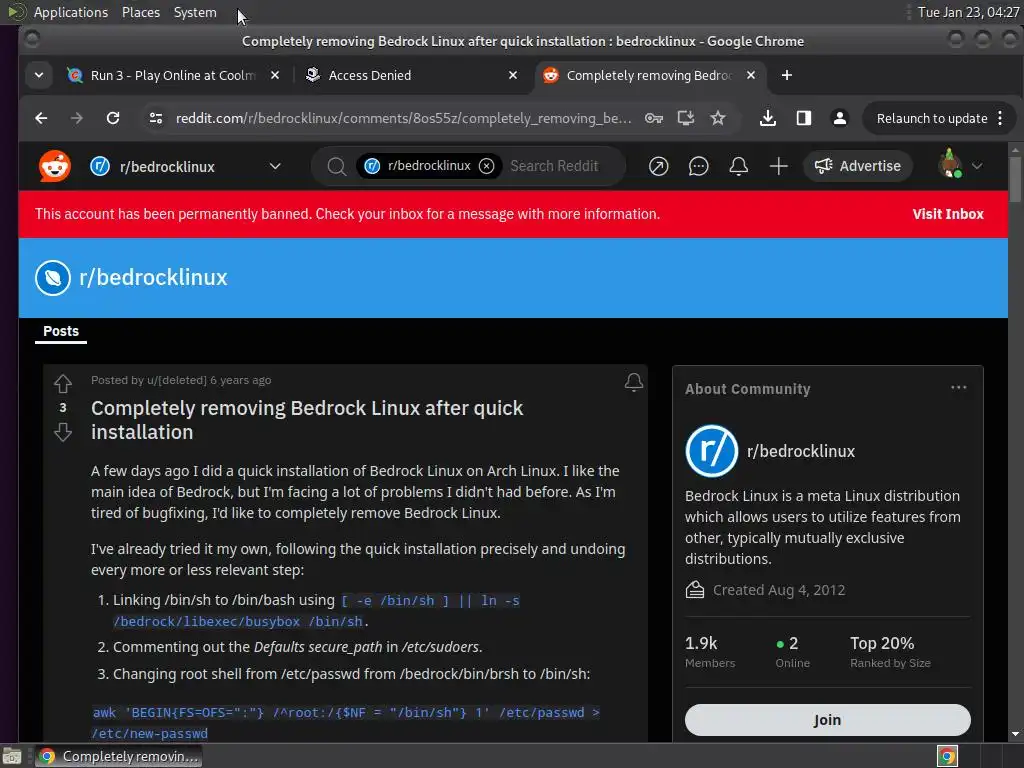Click the search magnifier icon
The height and width of the screenshot is (768, 1024).
[x=336, y=167]
